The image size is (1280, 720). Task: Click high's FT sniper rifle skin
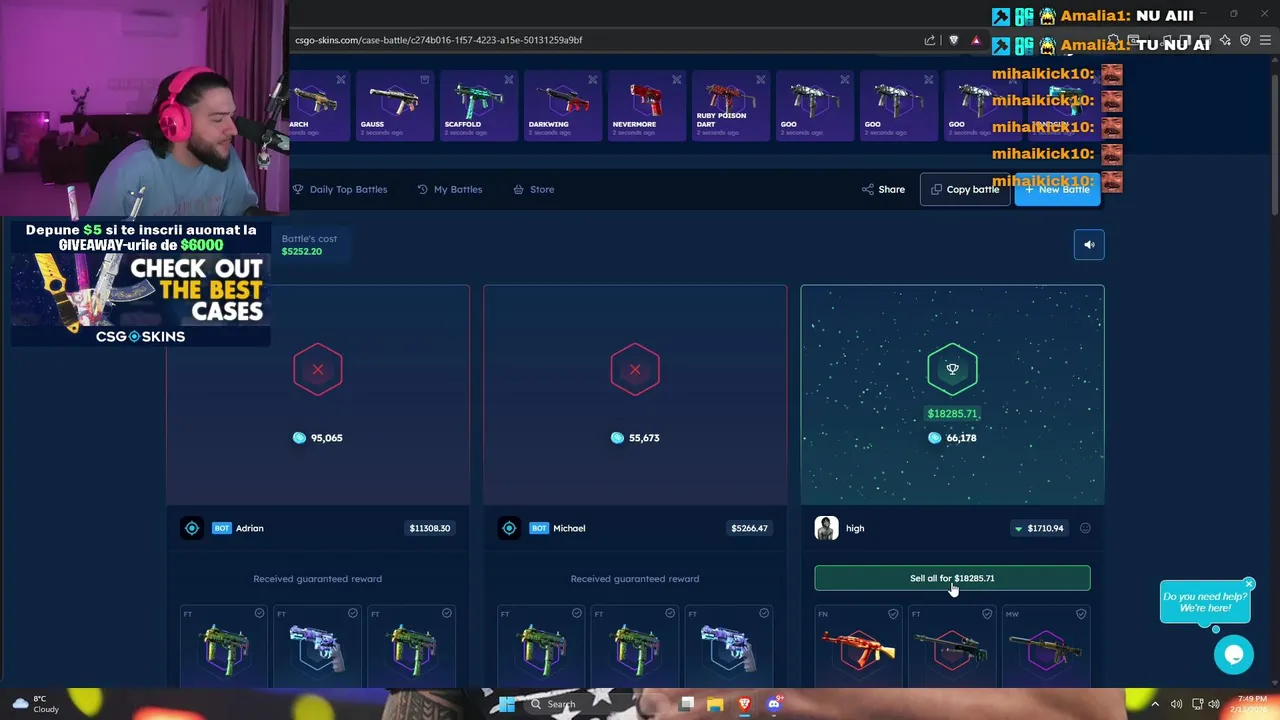pos(952,647)
